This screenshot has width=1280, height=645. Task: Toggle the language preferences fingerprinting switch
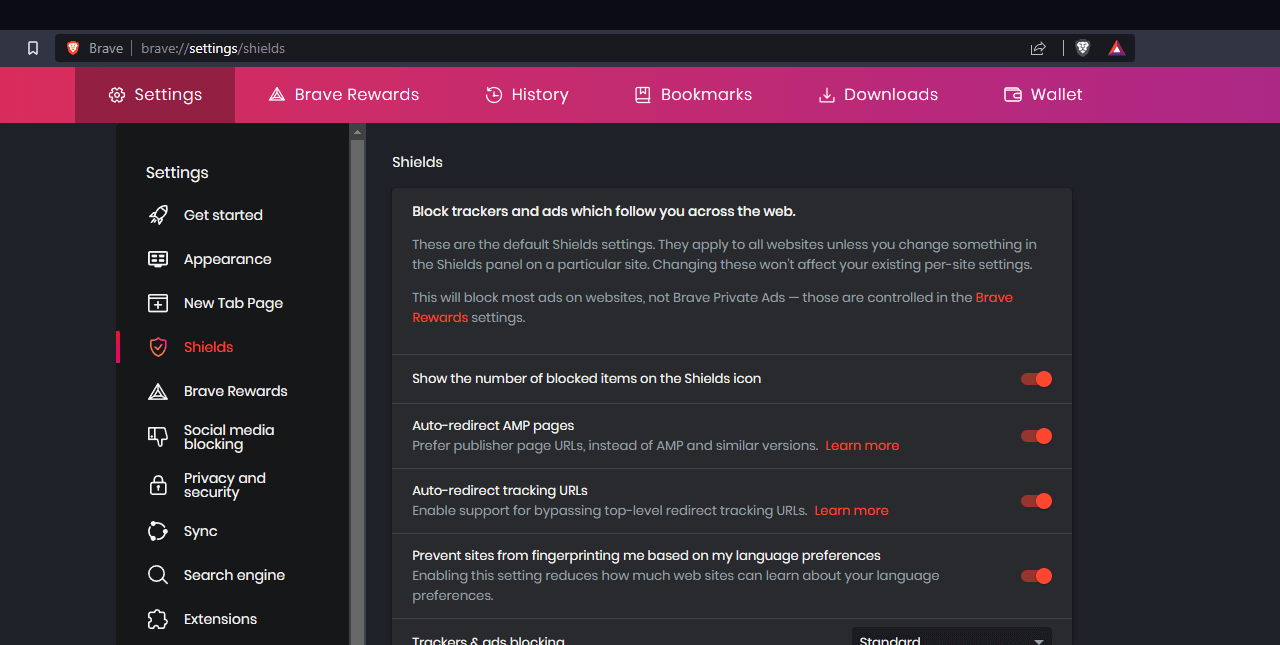[x=1036, y=576]
